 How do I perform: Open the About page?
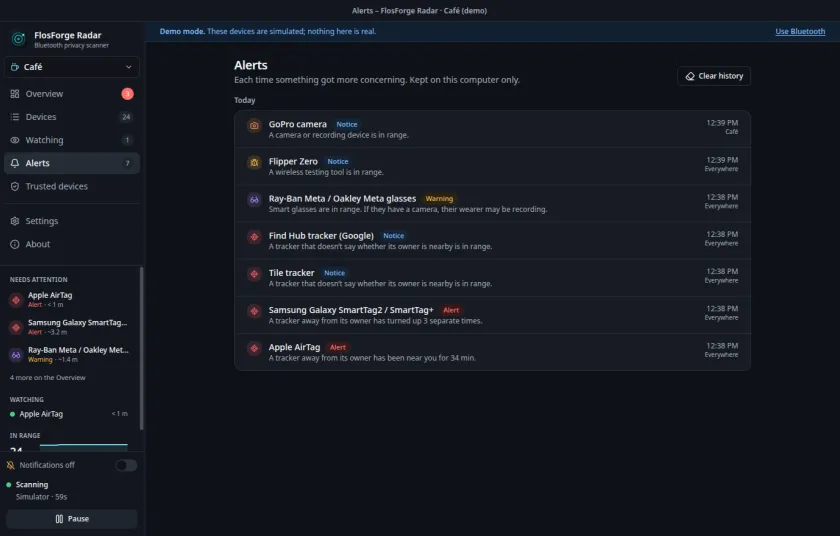[x=72, y=244]
